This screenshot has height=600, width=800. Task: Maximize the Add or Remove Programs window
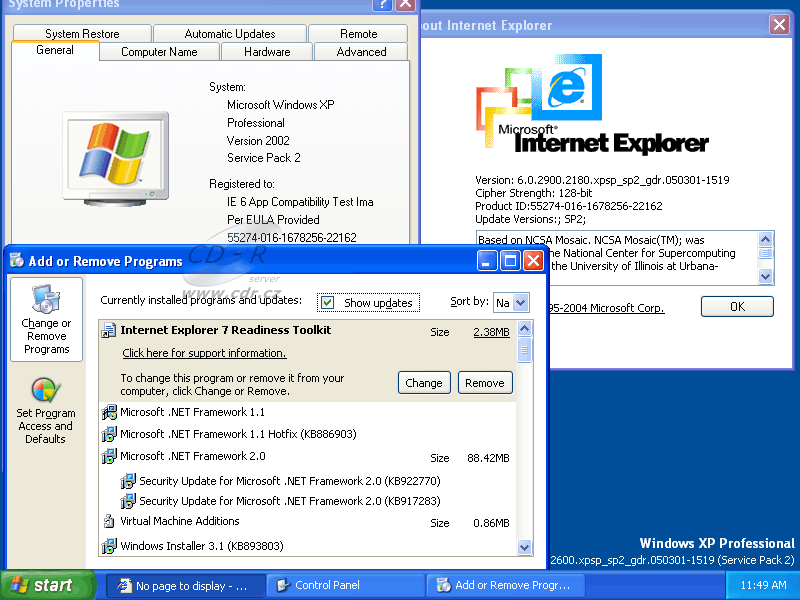coord(510,261)
